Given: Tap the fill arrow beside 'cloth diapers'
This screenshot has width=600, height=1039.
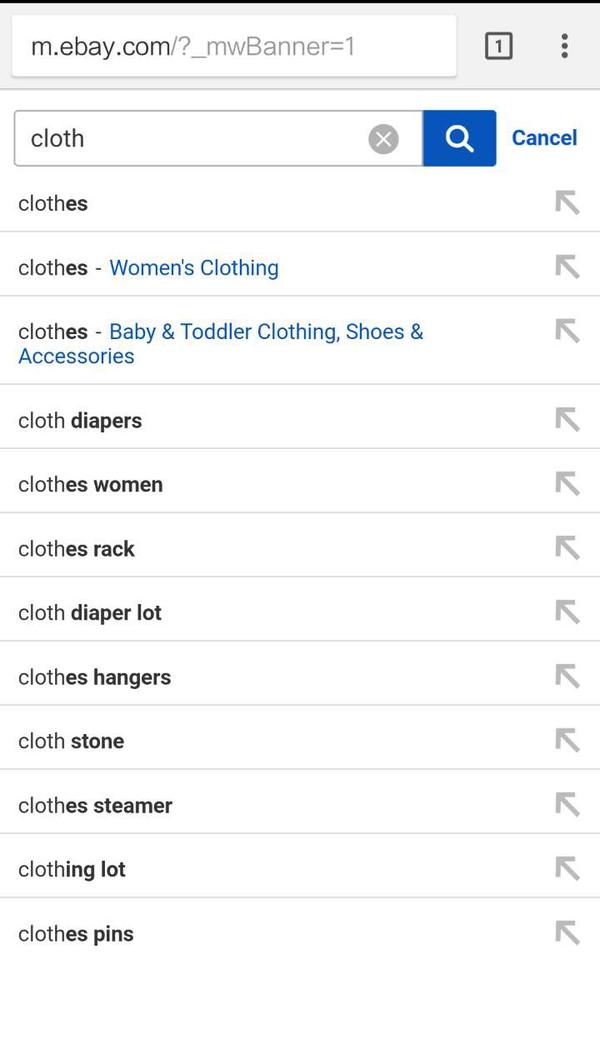Looking at the screenshot, I should click(x=568, y=420).
